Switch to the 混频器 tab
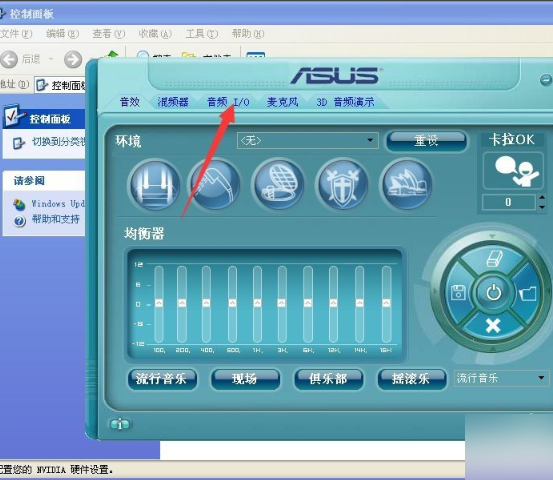 tap(173, 102)
